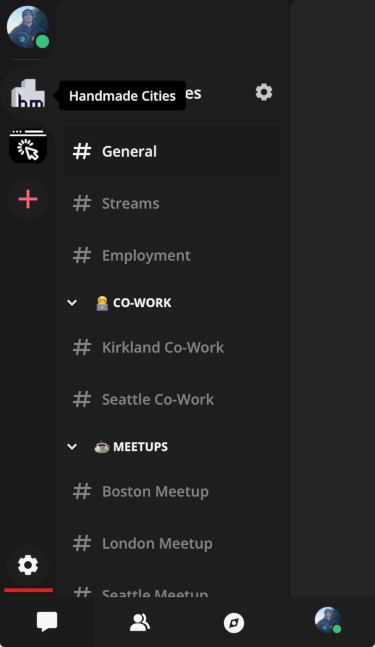Collapse the CO-WORK category
Viewport: 375px width, 647px height.
72,303
